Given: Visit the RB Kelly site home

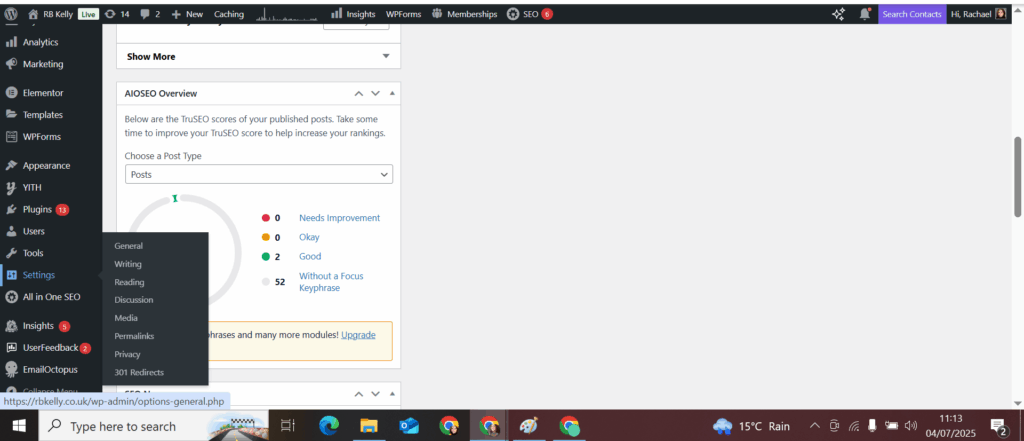Looking at the screenshot, I should (51, 14).
